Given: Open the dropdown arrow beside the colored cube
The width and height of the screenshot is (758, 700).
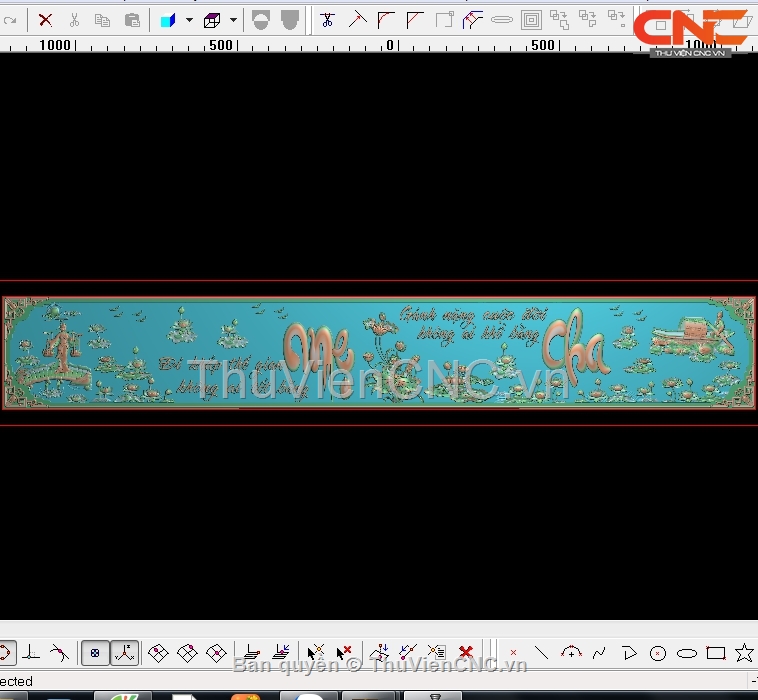Looking at the screenshot, I should point(189,20).
